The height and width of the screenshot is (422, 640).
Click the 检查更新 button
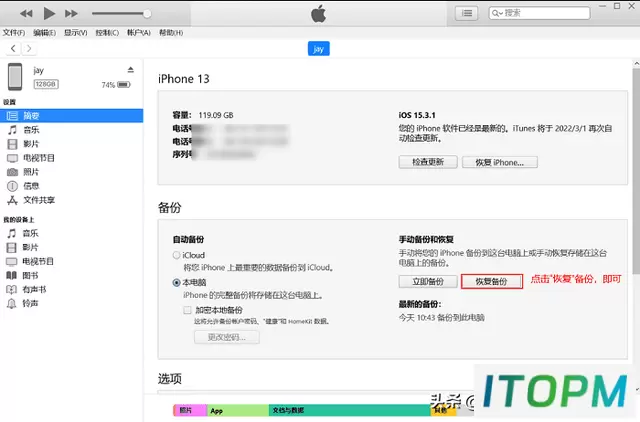428,162
